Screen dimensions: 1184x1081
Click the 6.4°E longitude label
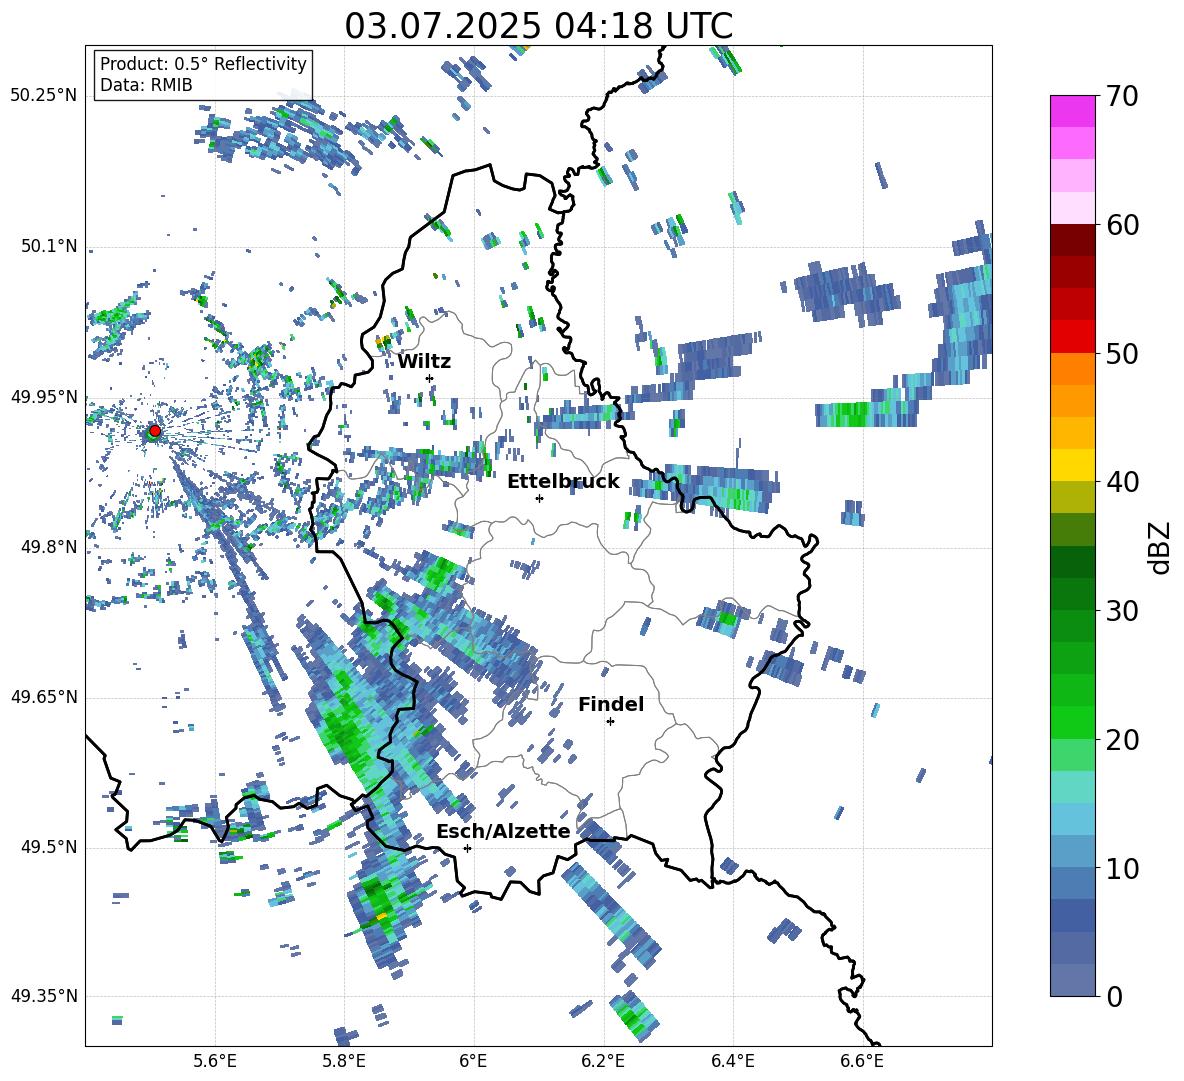732,1061
